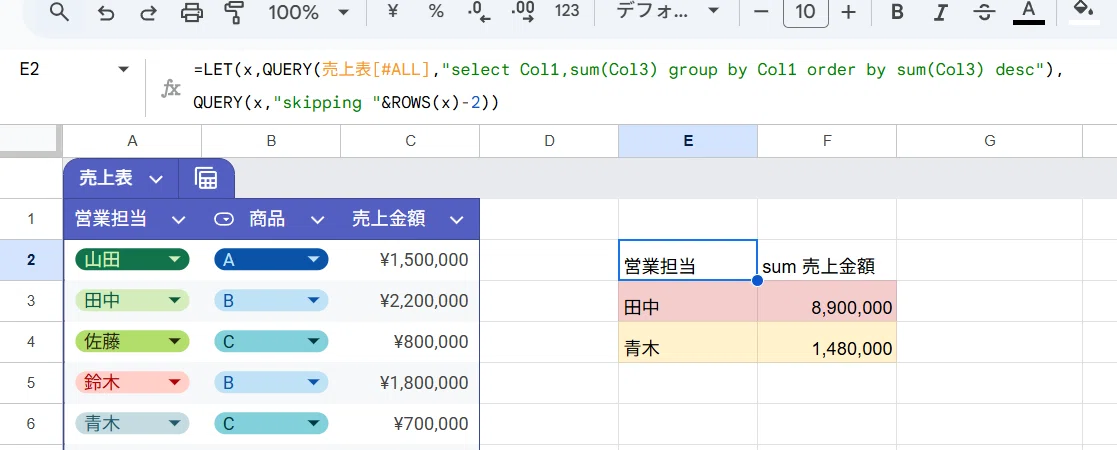Click the search magnifier icon in toolbar
This screenshot has height=450, width=1117.
click(59, 11)
